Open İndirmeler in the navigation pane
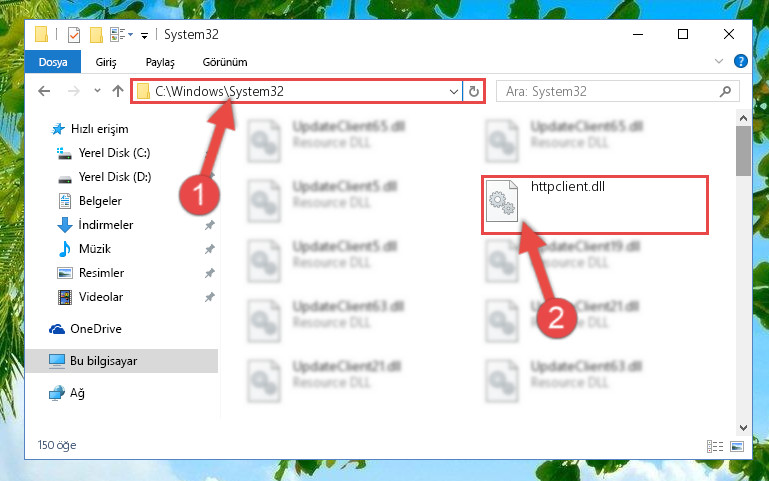769x481 pixels. point(106,225)
